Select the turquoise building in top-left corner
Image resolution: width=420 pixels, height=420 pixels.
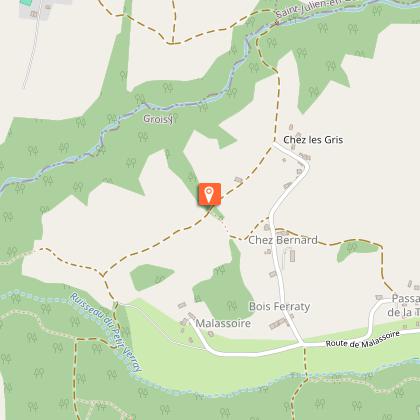click(26, 2)
